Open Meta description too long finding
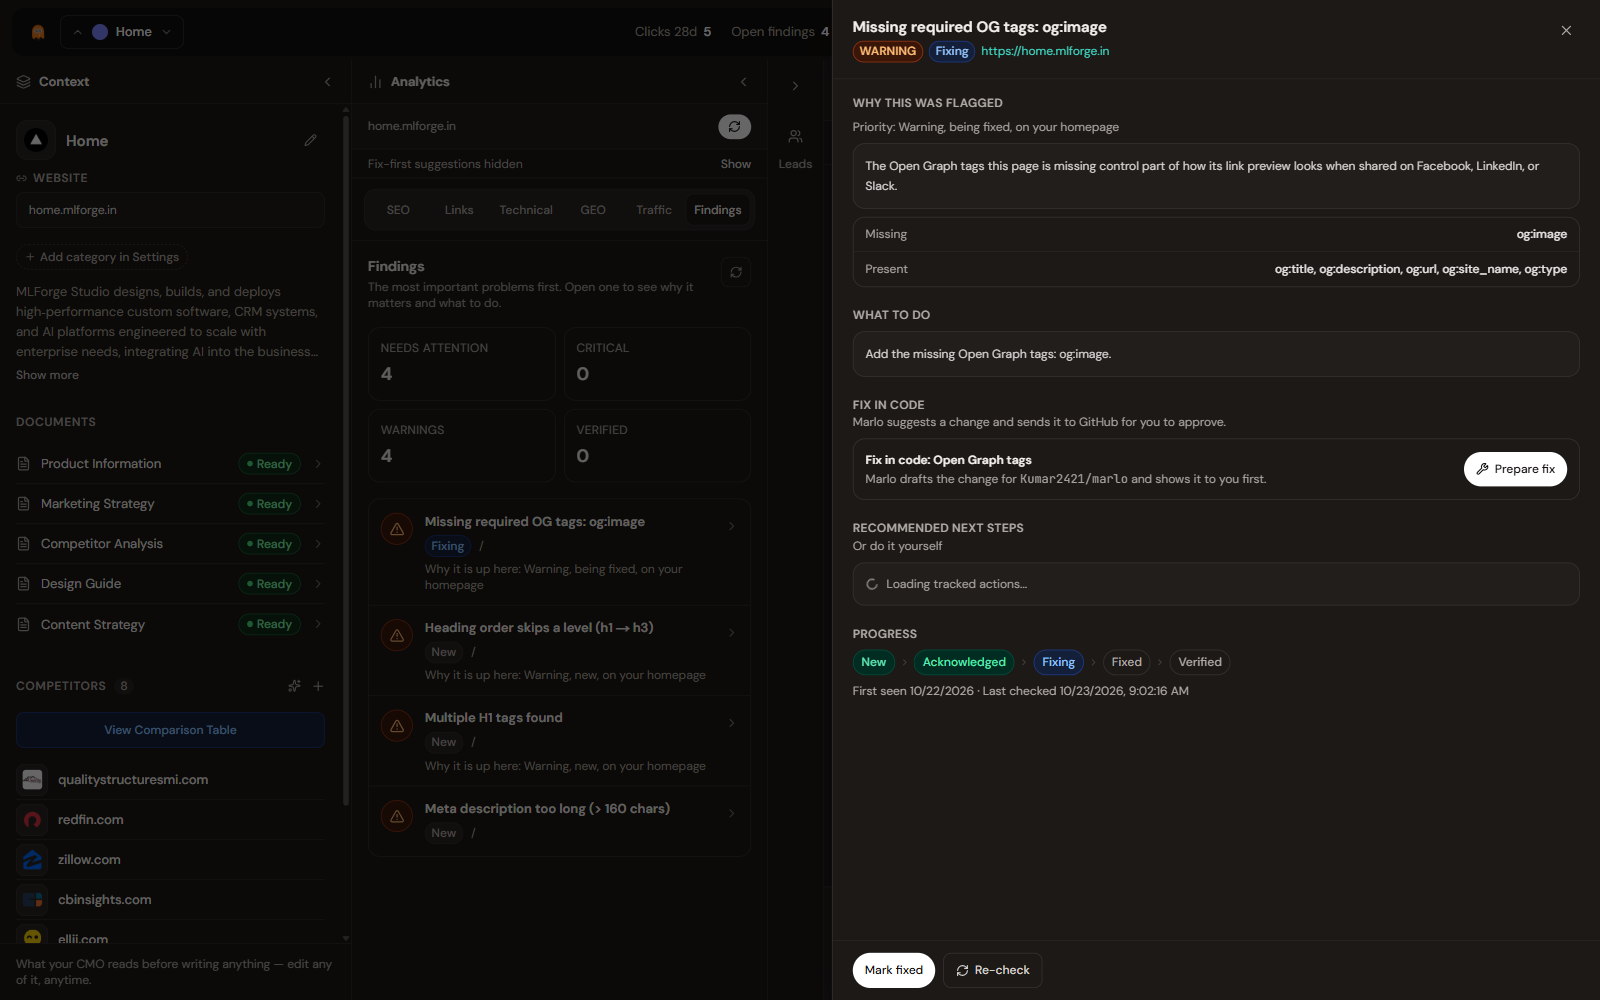The image size is (1600, 1000). 559,821
